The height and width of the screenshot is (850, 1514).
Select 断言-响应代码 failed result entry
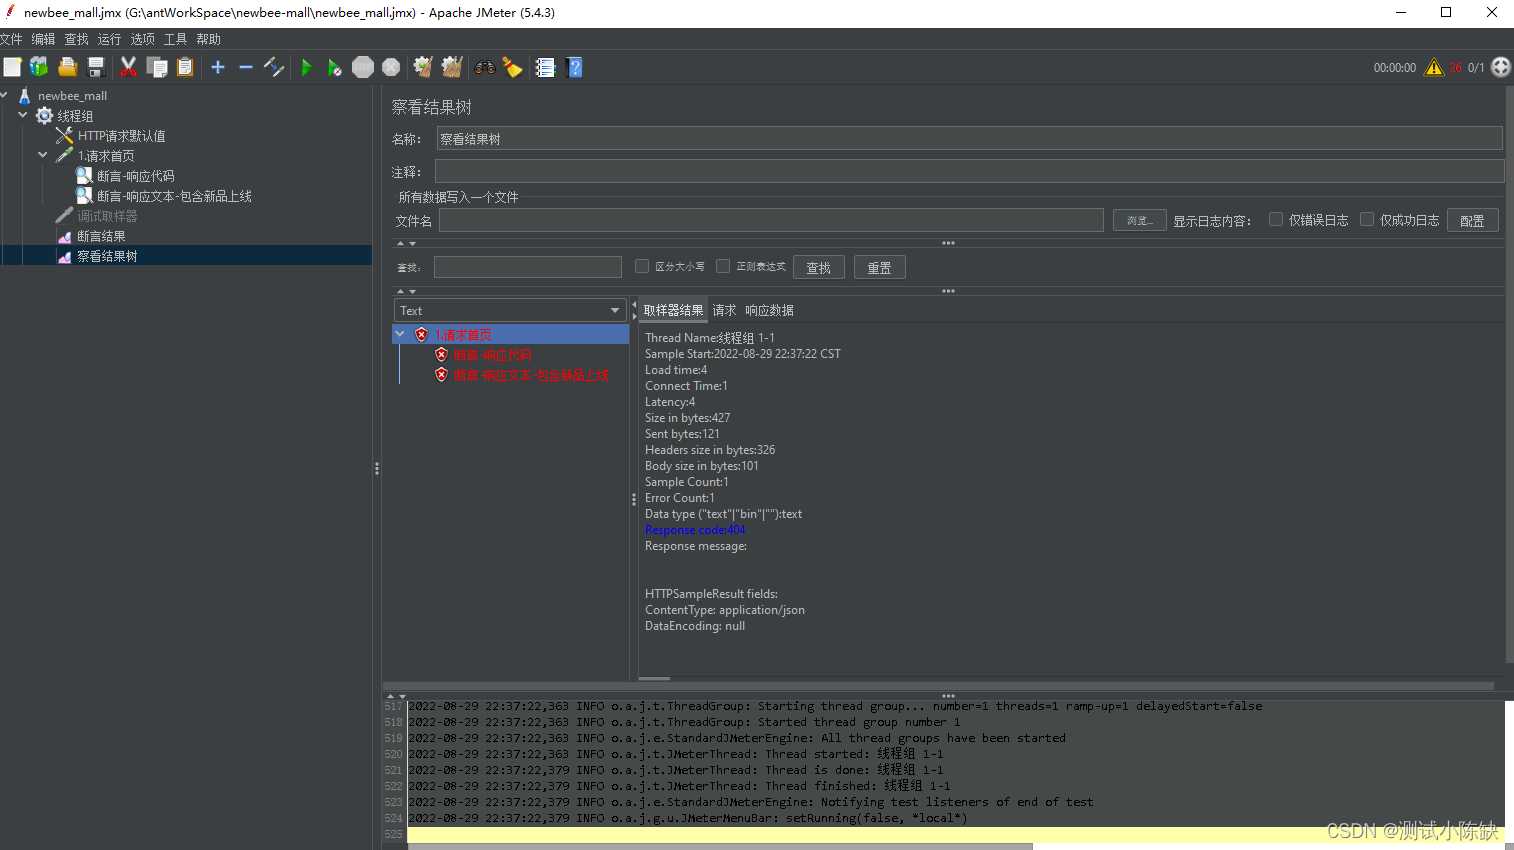(493, 355)
